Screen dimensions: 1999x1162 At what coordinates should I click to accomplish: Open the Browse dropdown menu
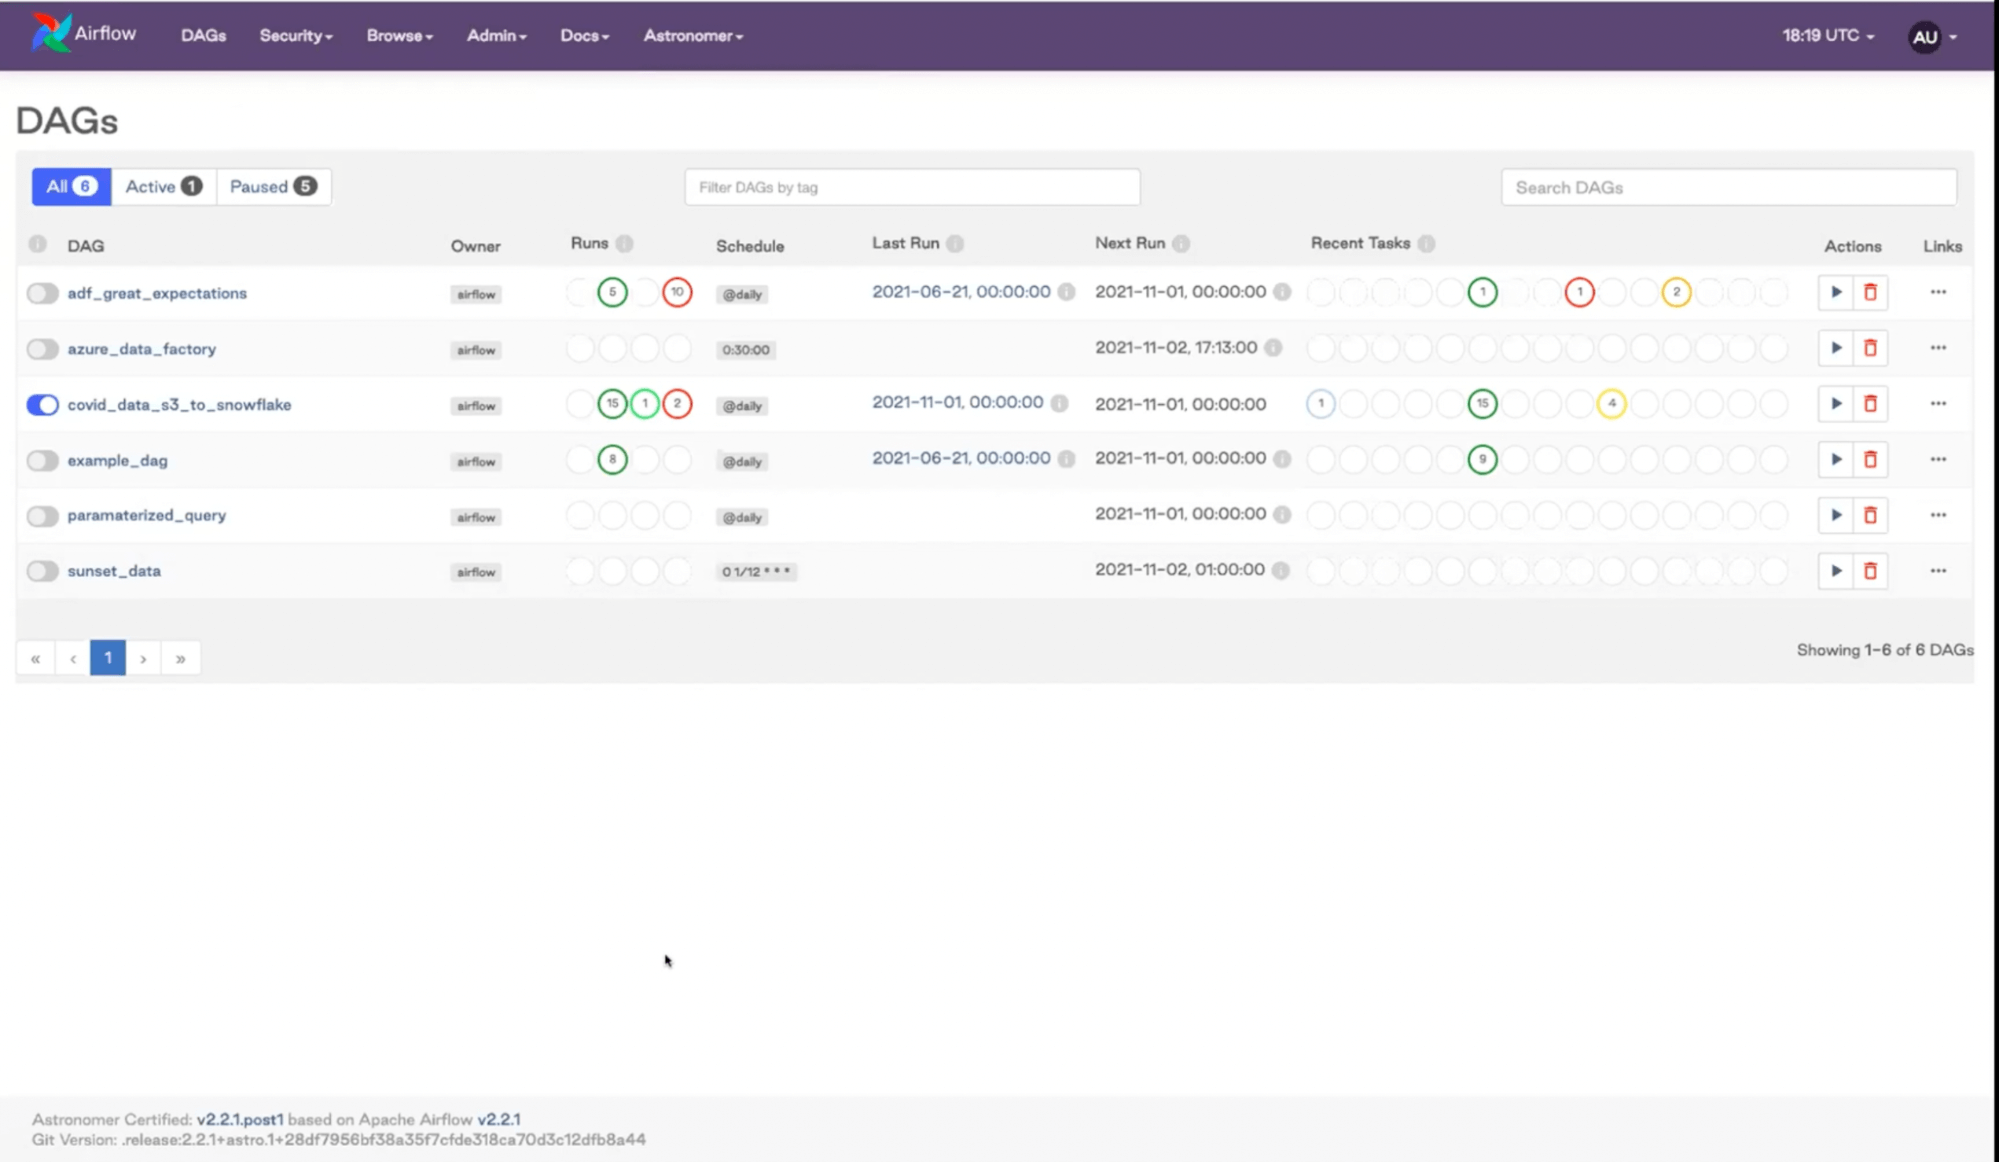tap(399, 36)
